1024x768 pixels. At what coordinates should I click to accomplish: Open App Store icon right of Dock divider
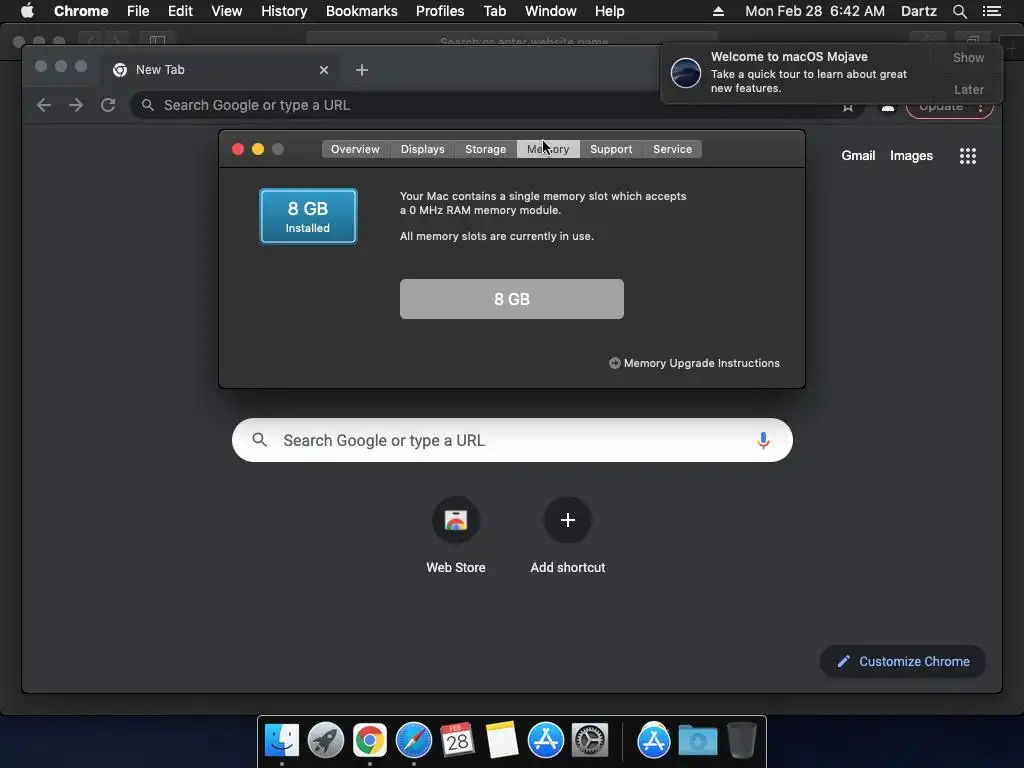654,741
